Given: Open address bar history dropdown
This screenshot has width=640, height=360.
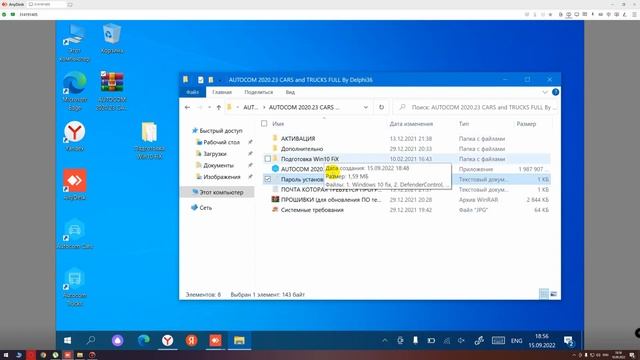Looking at the screenshot, I should point(366,107).
